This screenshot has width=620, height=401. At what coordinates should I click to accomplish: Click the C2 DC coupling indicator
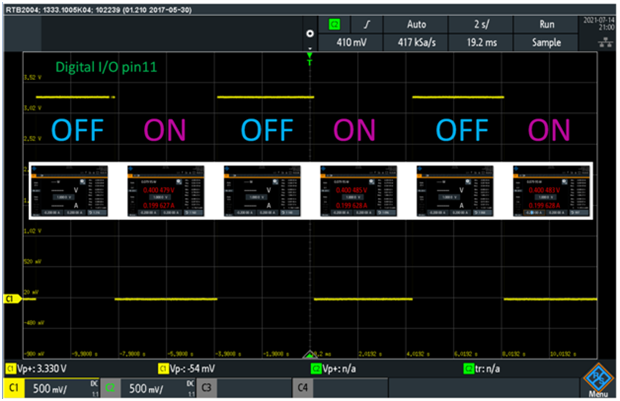pyautogui.click(x=190, y=384)
